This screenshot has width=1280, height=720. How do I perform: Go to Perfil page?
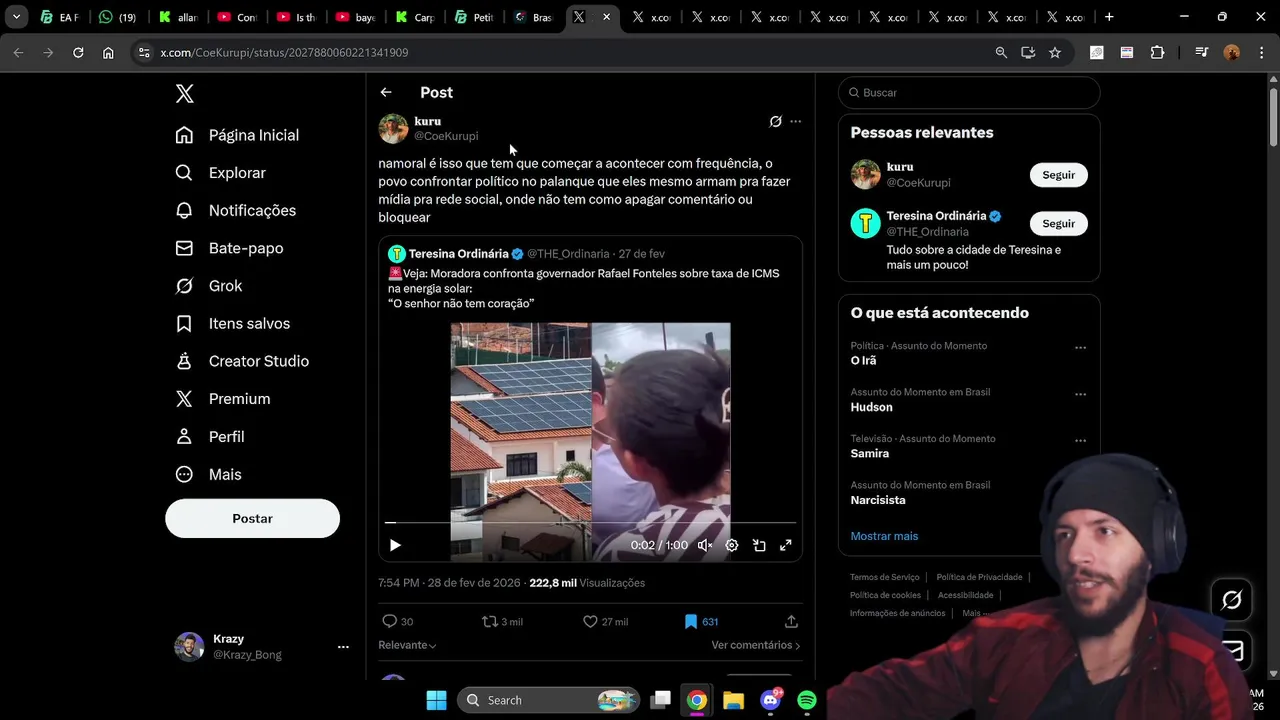click(209, 437)
